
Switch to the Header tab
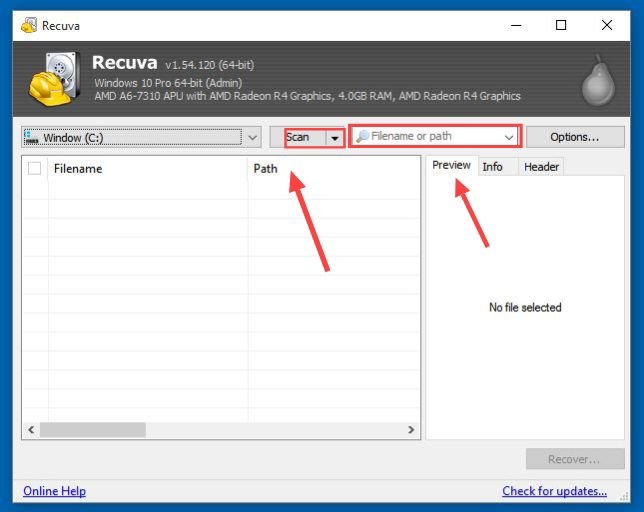(x=541, y=167)
